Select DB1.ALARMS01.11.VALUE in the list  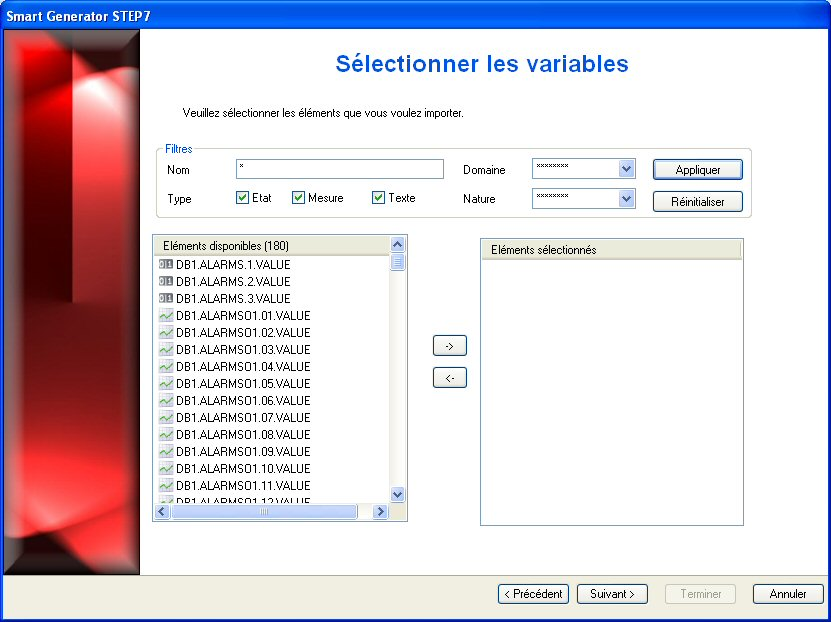pos(243,485)
